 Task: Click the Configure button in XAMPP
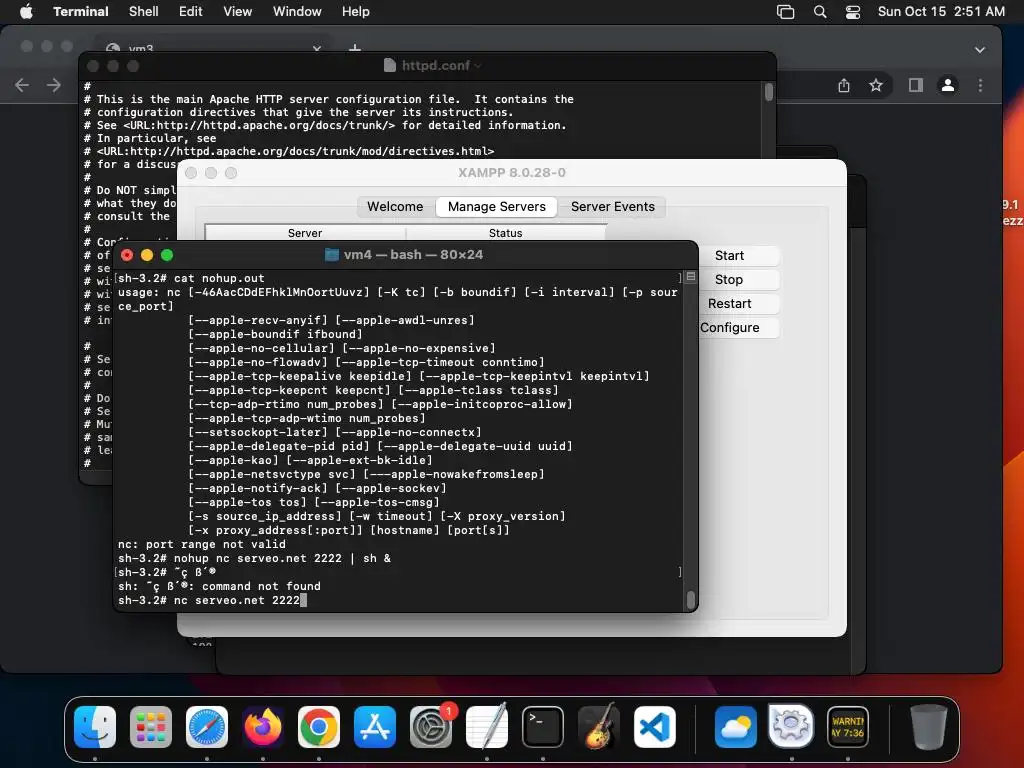pyautogui.click(x=729, y=328)
